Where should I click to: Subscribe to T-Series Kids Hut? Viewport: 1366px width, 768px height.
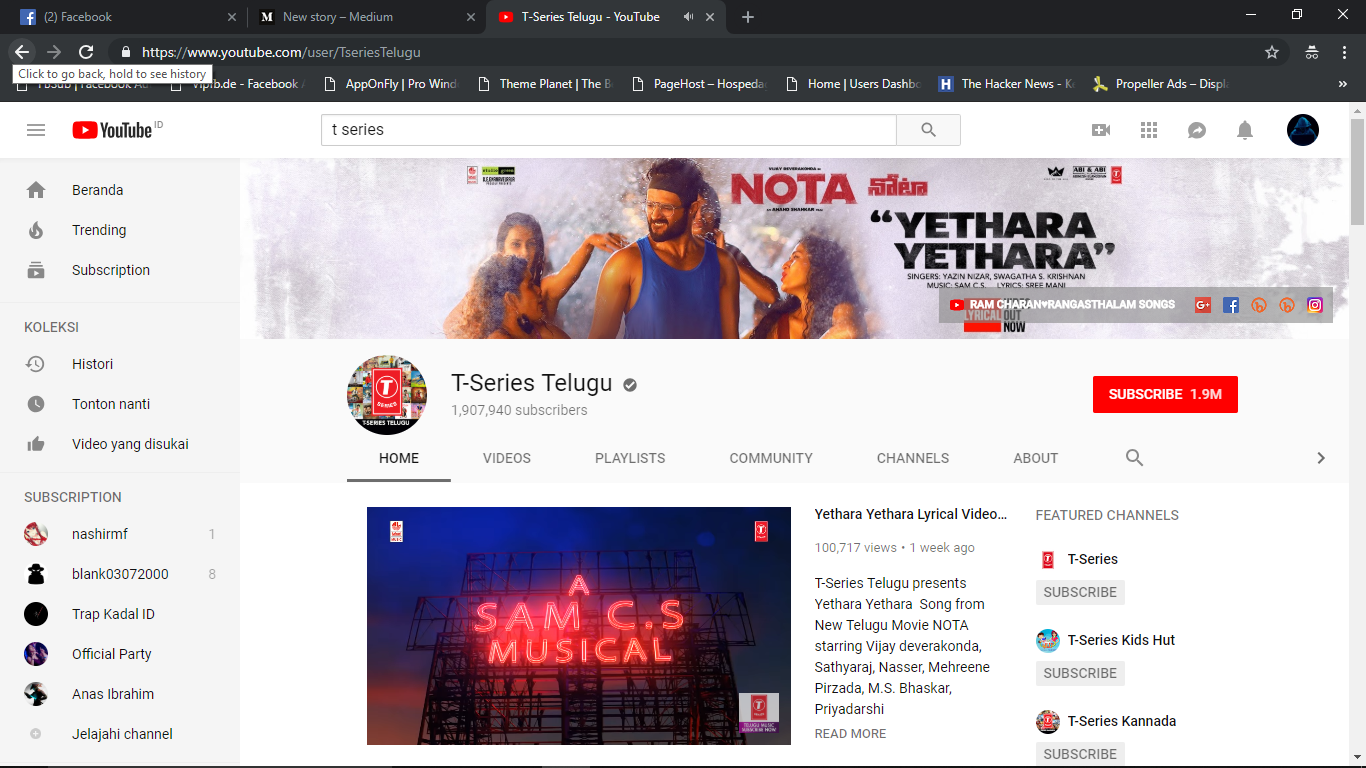(1080, 673)
